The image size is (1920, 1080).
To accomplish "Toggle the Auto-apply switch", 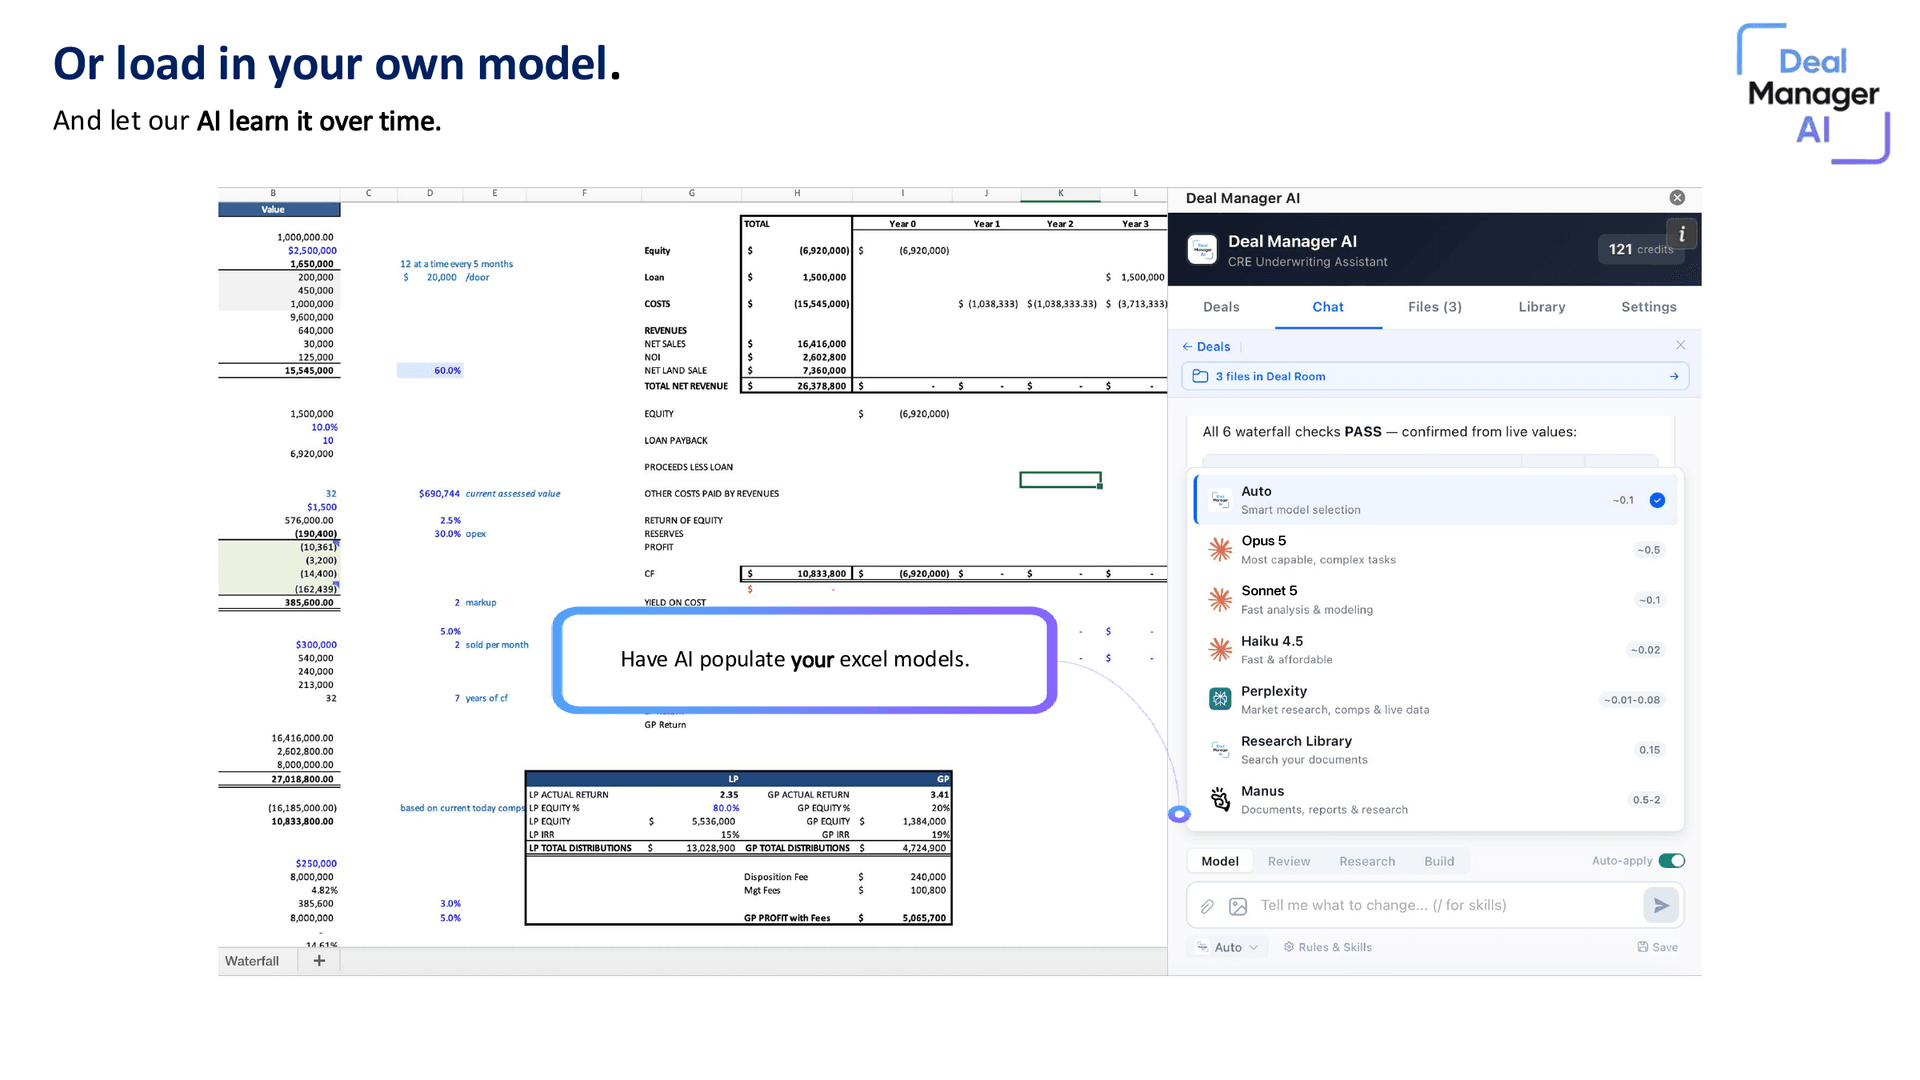I will (x=1671, y=861).
